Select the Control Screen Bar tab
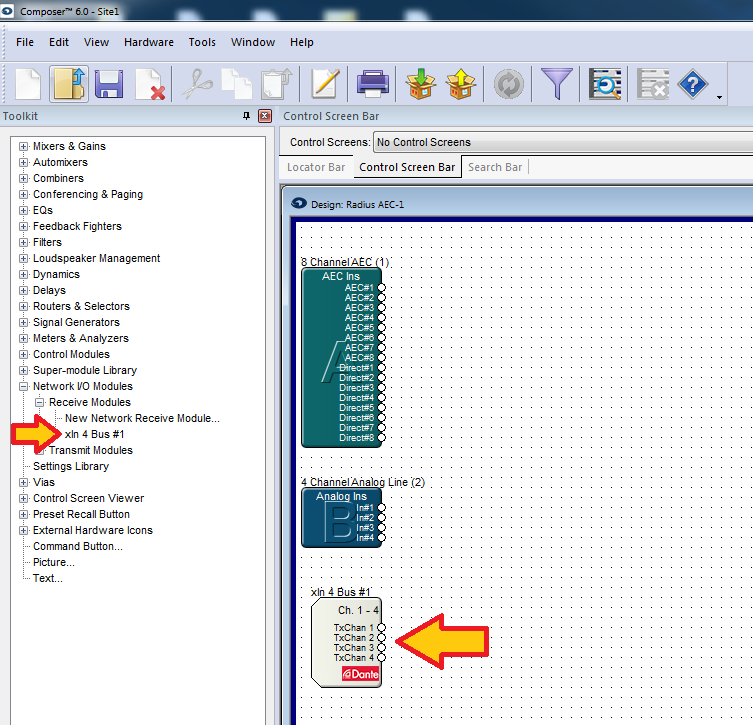 coord(407,167)
